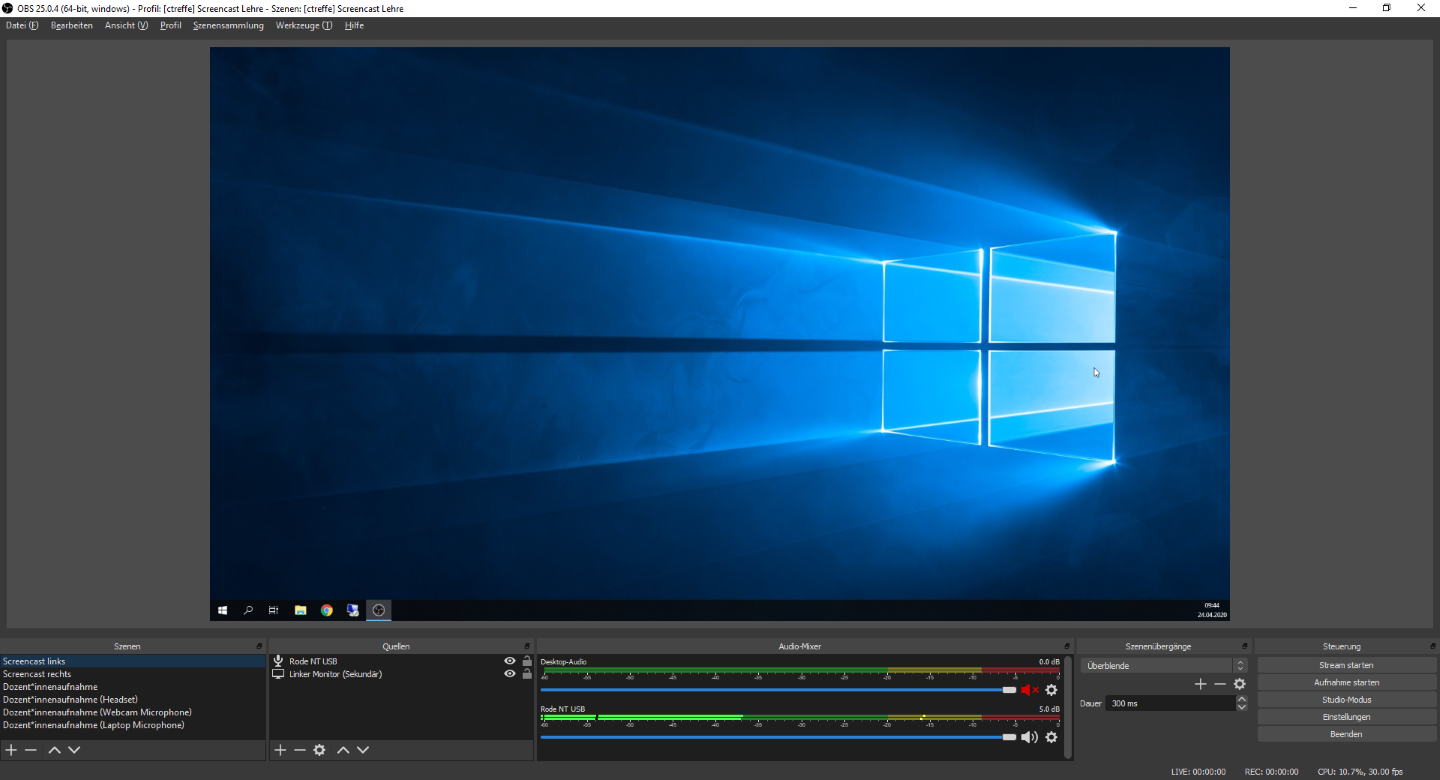
Task: Open transition properties with the Szenenübergänge gear
Action: tap(1240, 684)
